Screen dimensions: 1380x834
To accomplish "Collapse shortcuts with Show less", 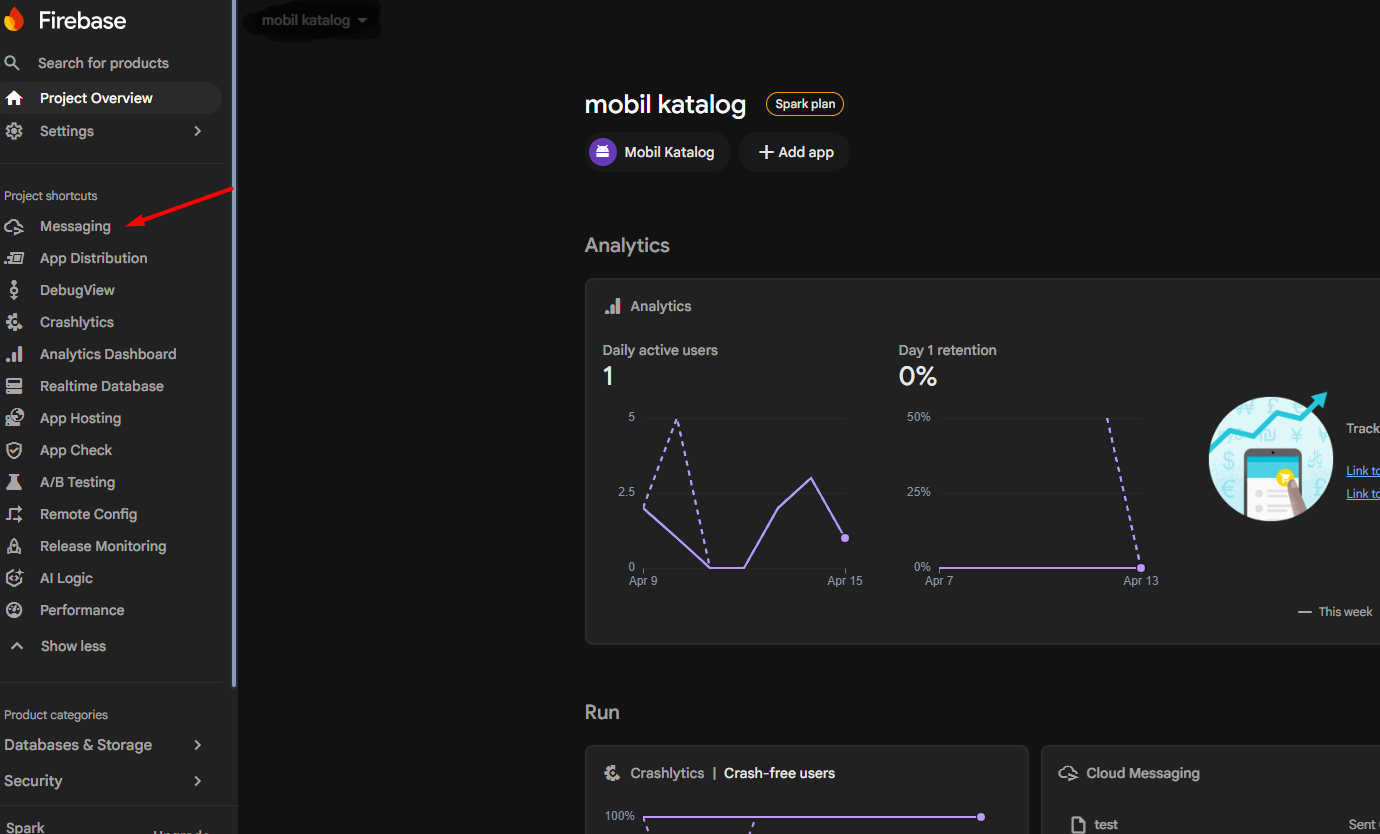I will pos(72,646).
